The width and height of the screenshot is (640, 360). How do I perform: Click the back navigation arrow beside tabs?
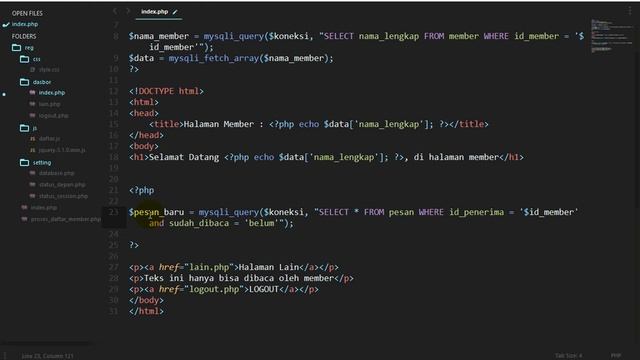[115, 11]
